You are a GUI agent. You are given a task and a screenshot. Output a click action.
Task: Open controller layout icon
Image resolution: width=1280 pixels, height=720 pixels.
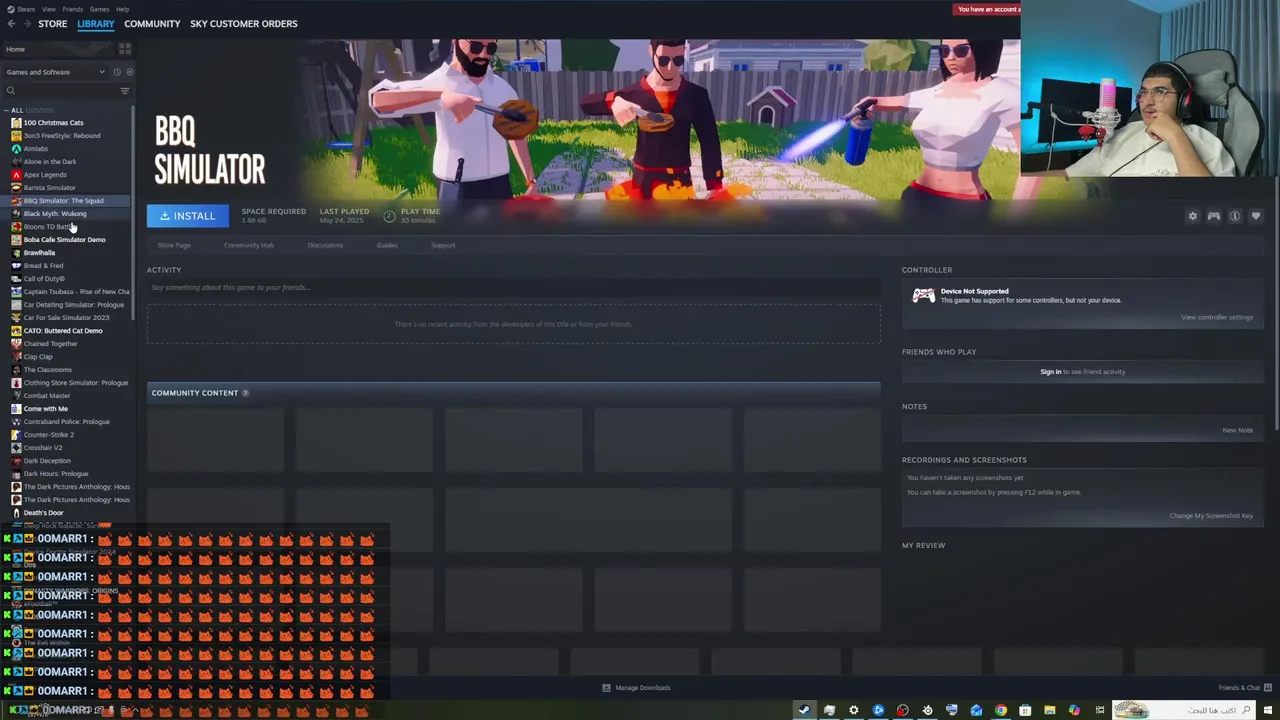[1213, 216]
